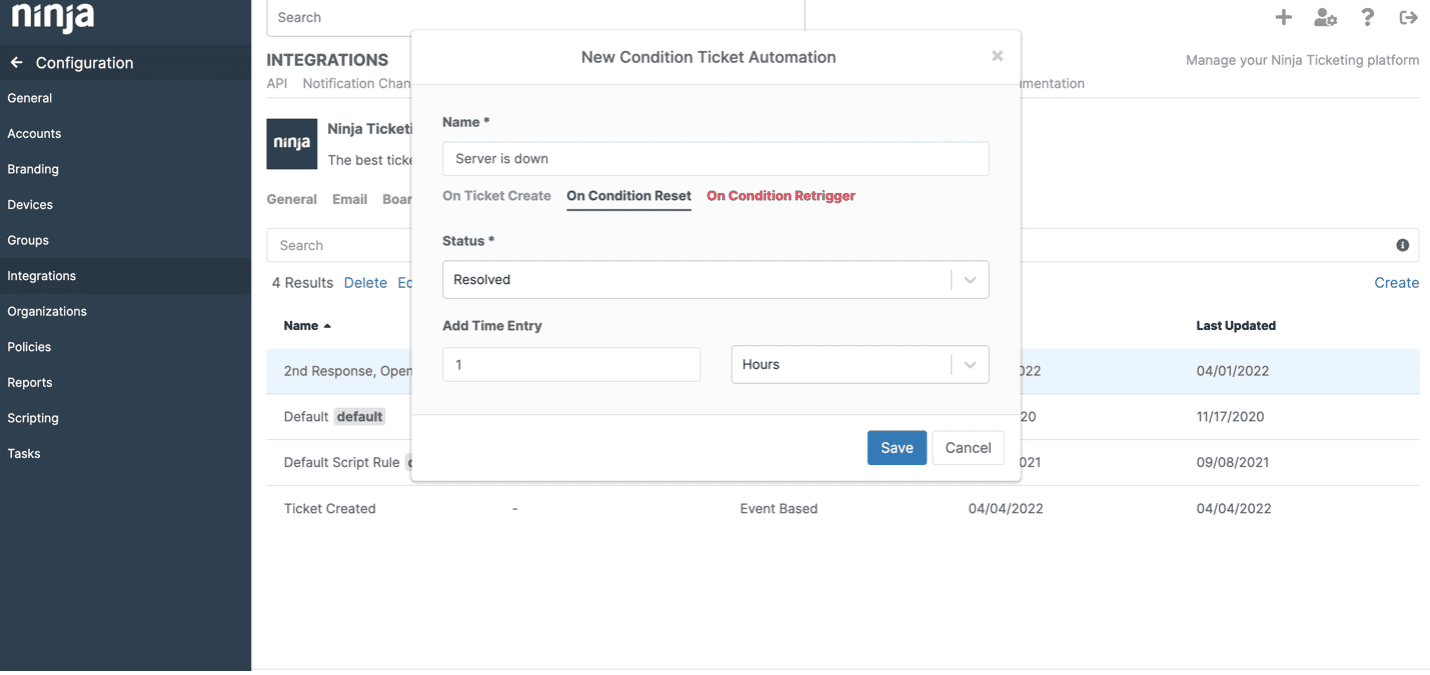Save the new ticket automation

click(896, 448)
